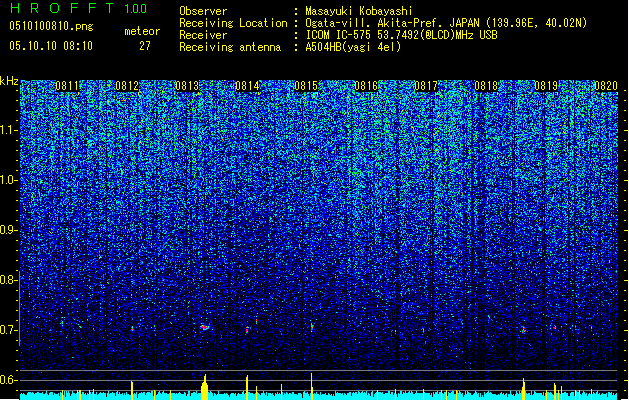Click the 0.8 kHz axis label

pos(8,280)
